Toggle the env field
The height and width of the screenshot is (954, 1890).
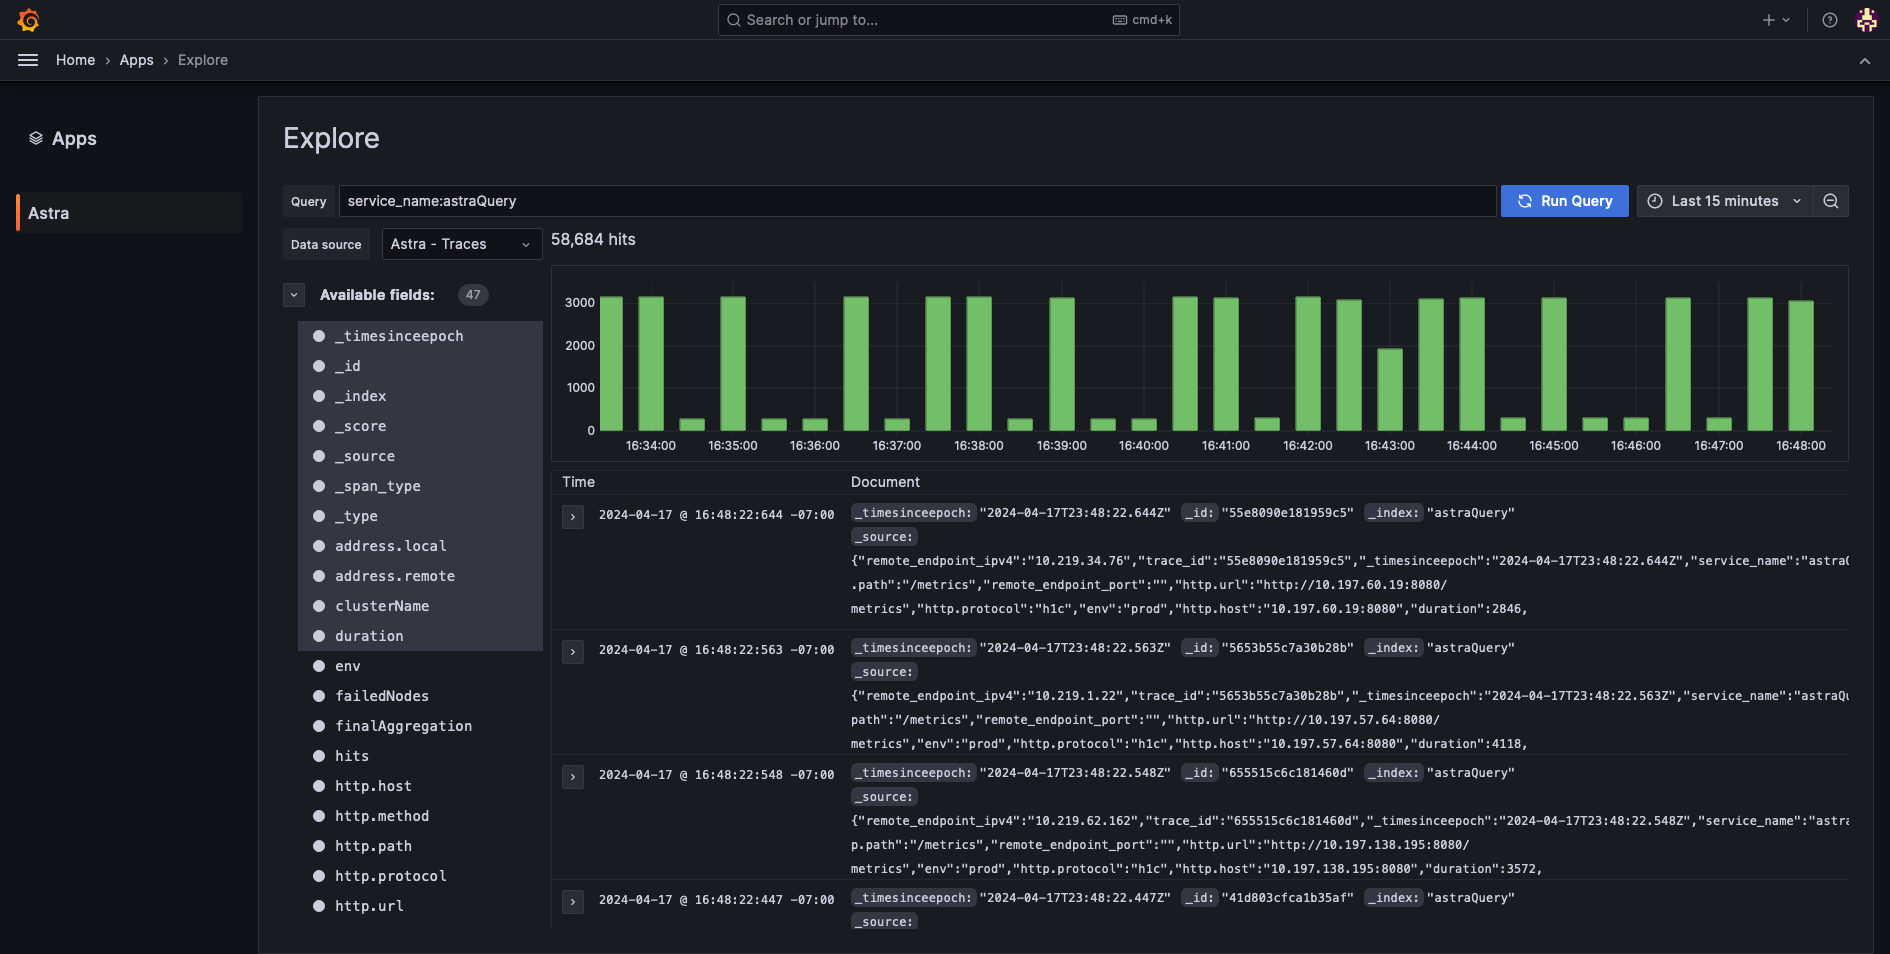(420, 666)
